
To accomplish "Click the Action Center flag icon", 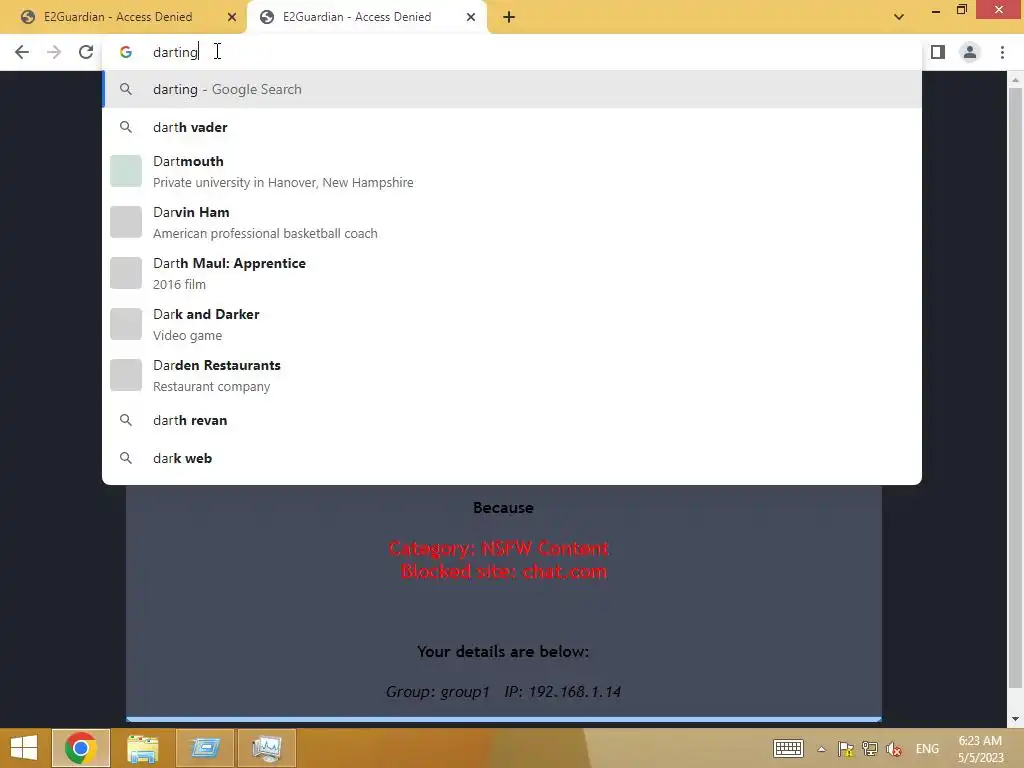I will (x=846, y=749).
